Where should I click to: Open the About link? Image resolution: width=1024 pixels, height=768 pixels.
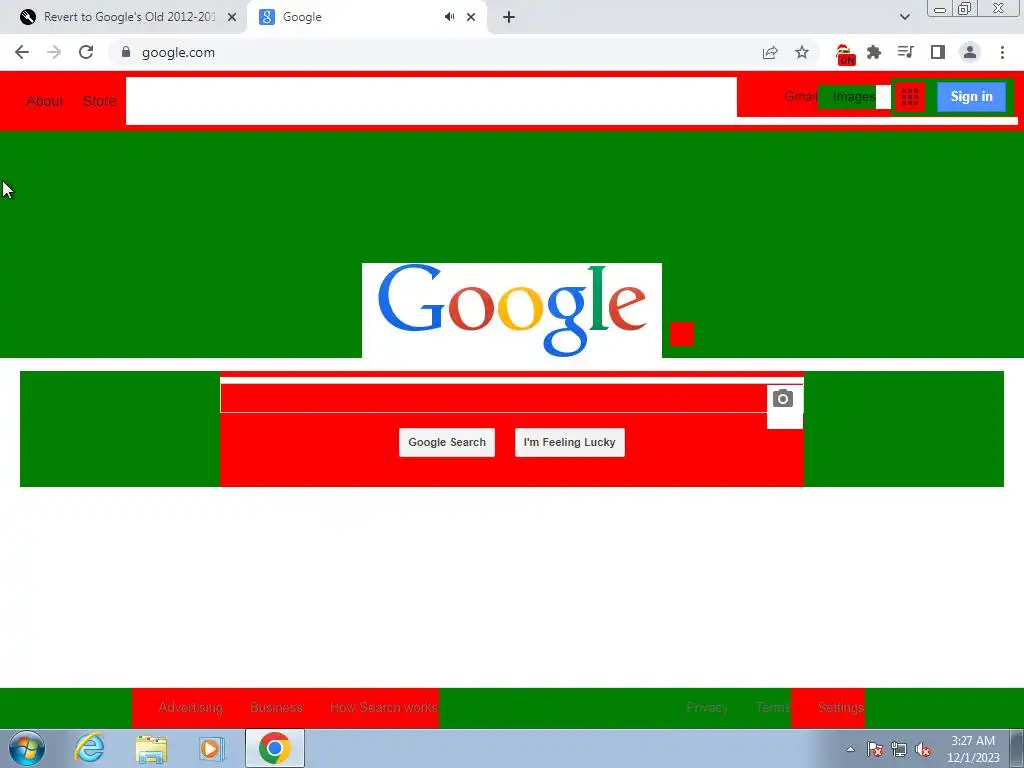[x=44, y=101]
